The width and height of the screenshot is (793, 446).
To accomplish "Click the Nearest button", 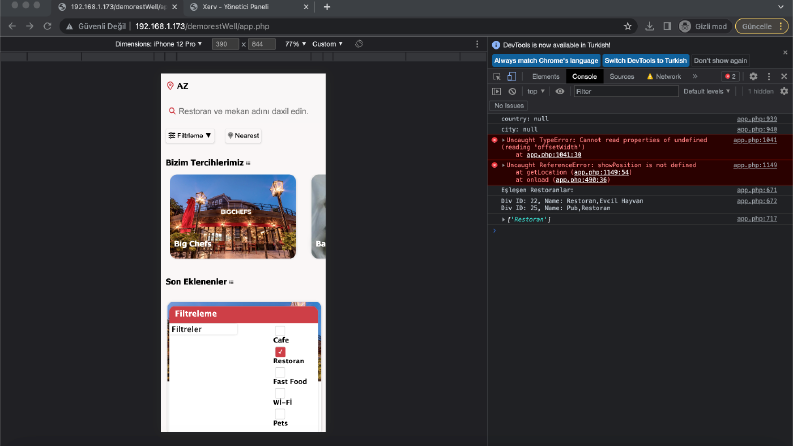I will 243,136.
